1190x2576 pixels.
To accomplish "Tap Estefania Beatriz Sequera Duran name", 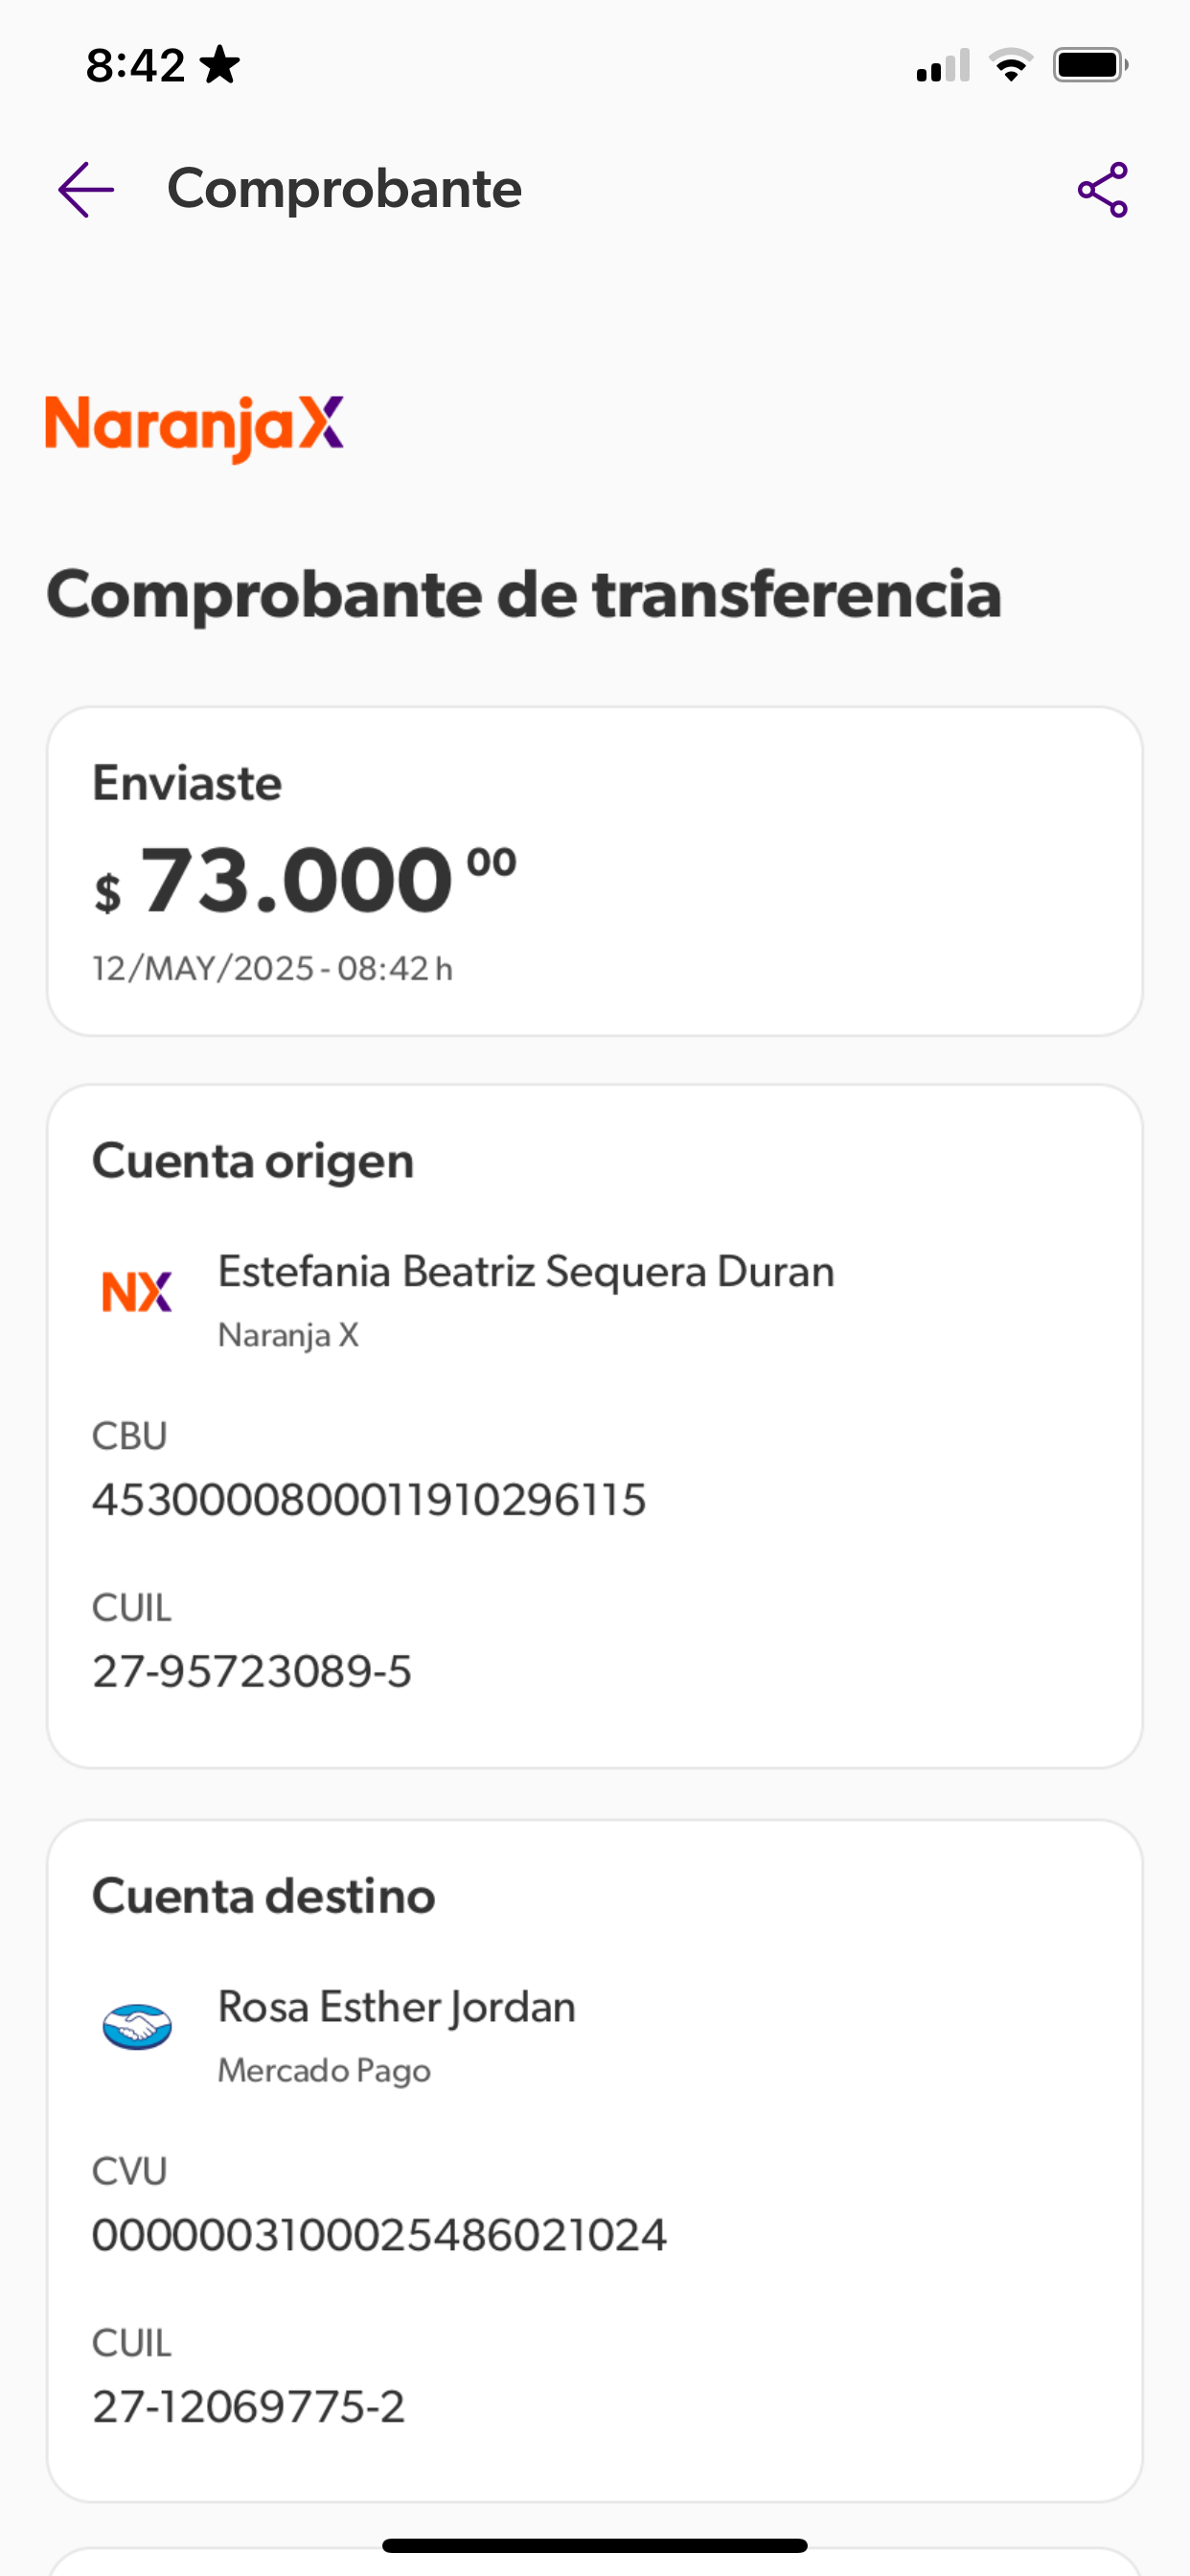I will 526,1272.
